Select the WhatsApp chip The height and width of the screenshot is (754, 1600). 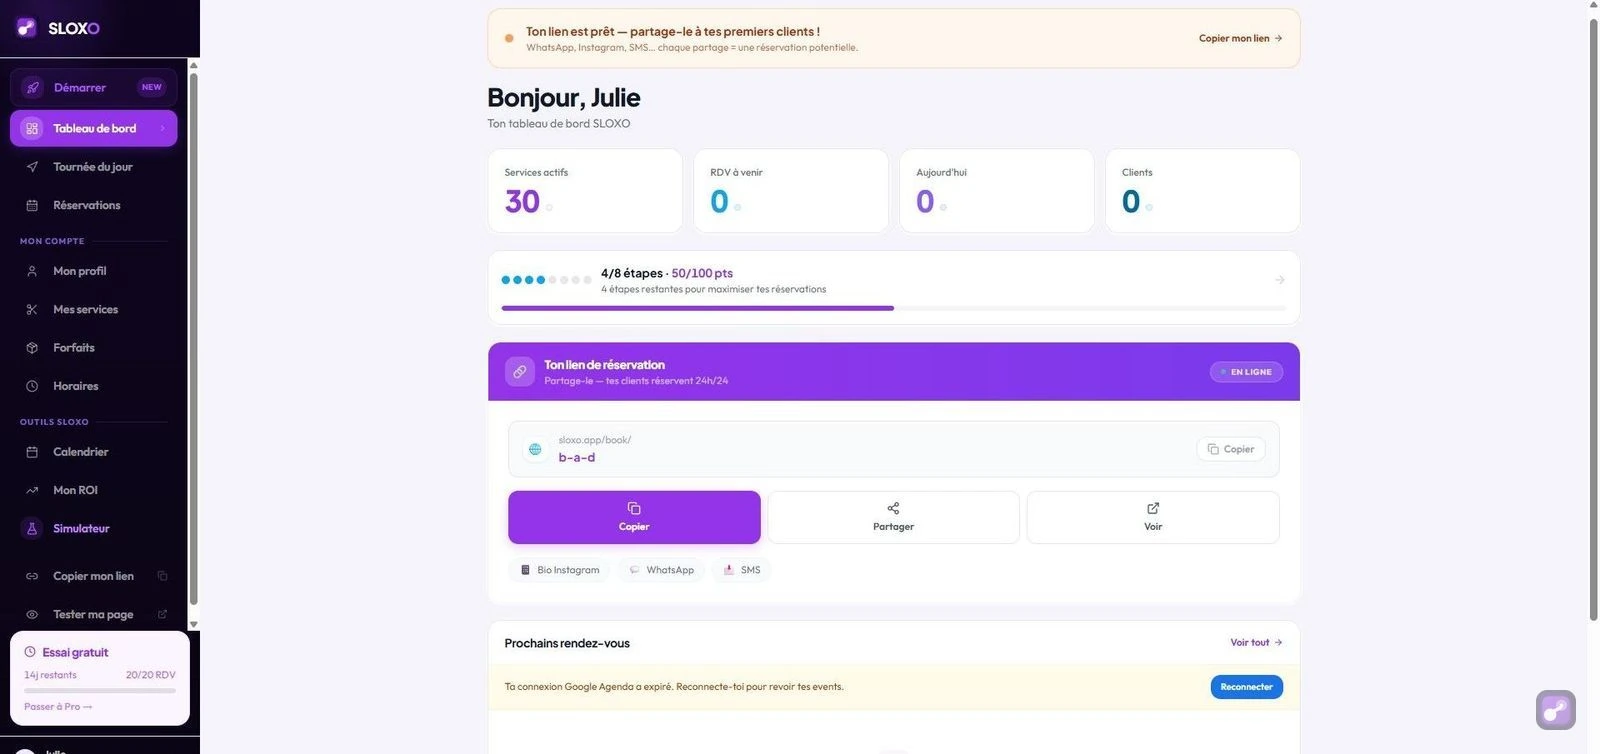coord(661,570)
